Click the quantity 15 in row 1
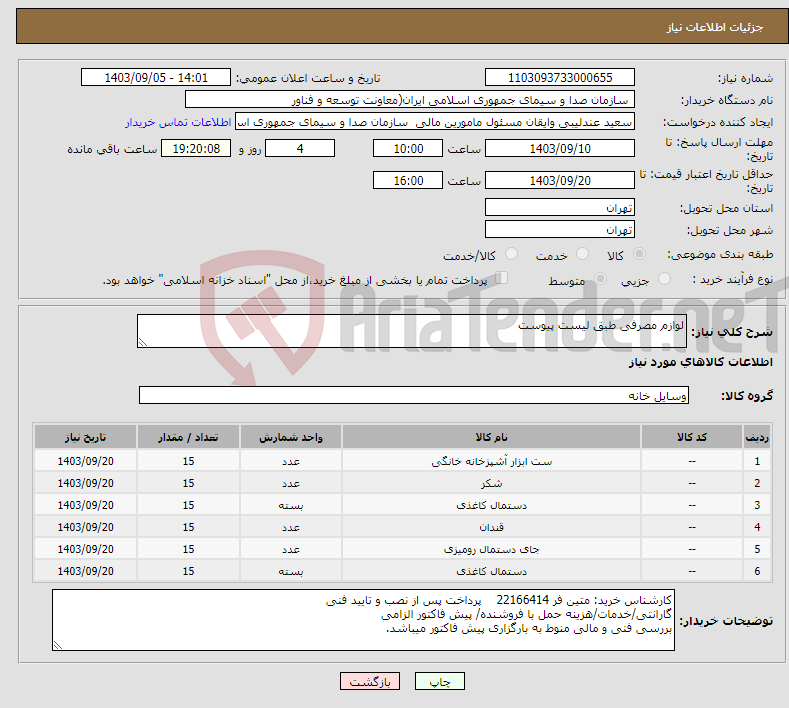This screenshot has height=708, width=789. pos(188,461)
